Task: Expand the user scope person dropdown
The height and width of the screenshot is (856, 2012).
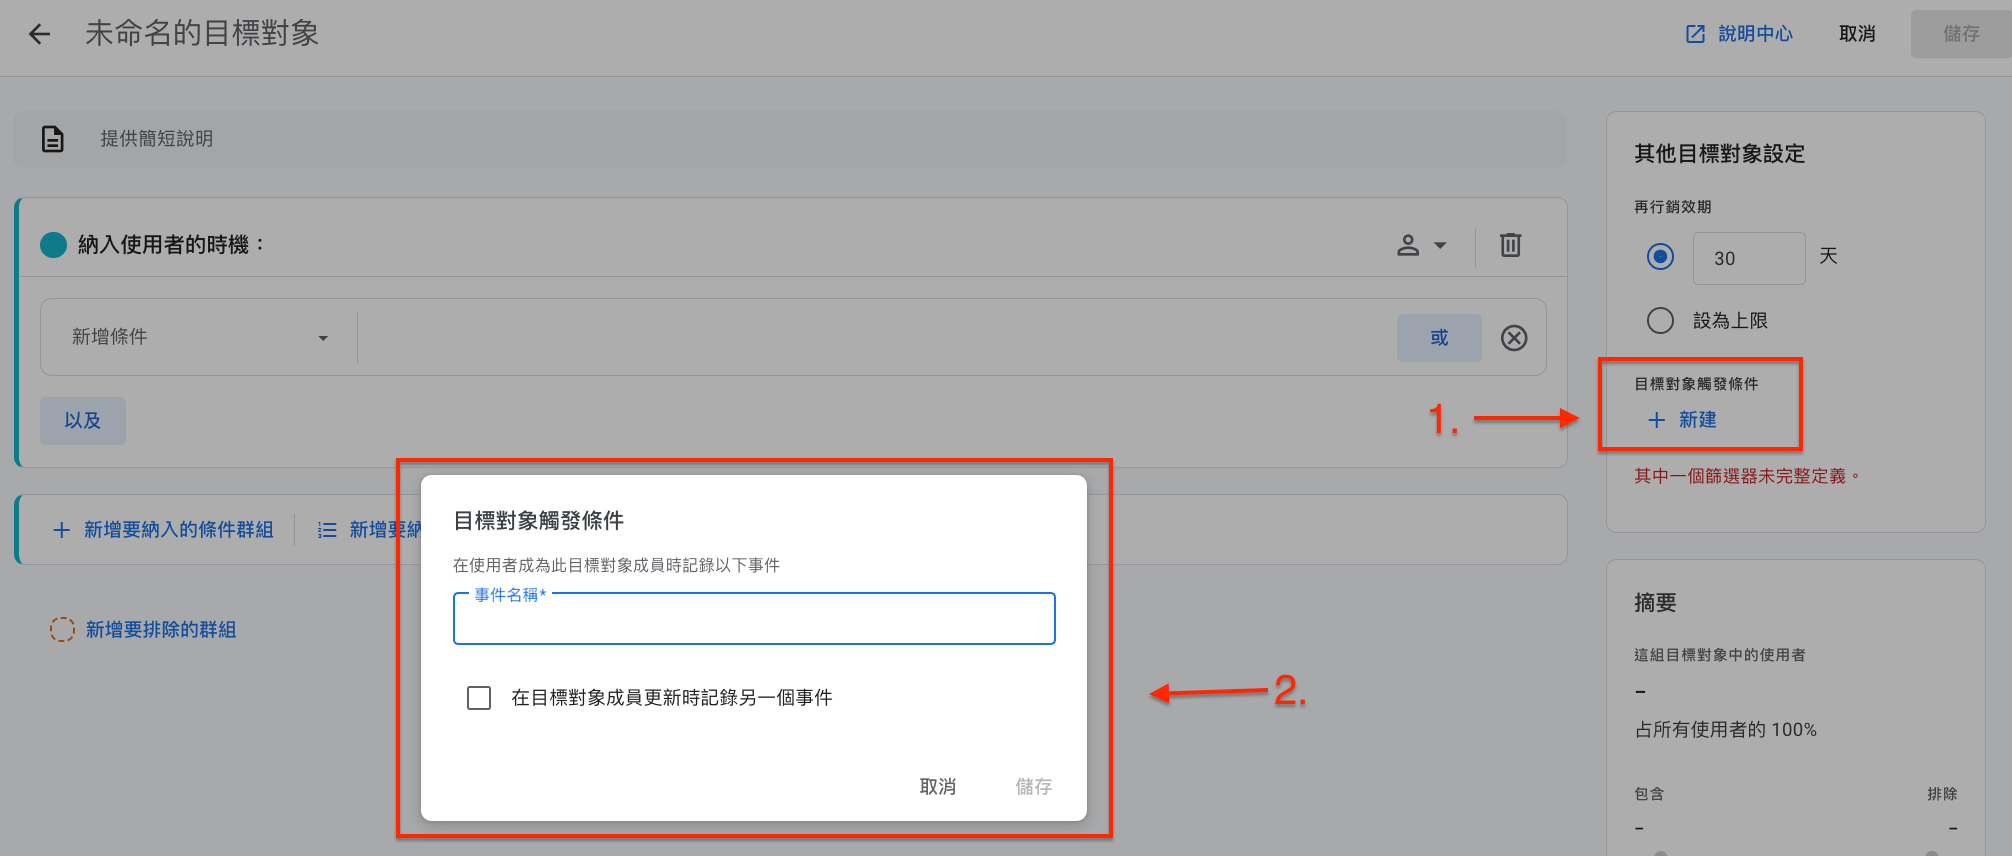Action: point(1421,245)
